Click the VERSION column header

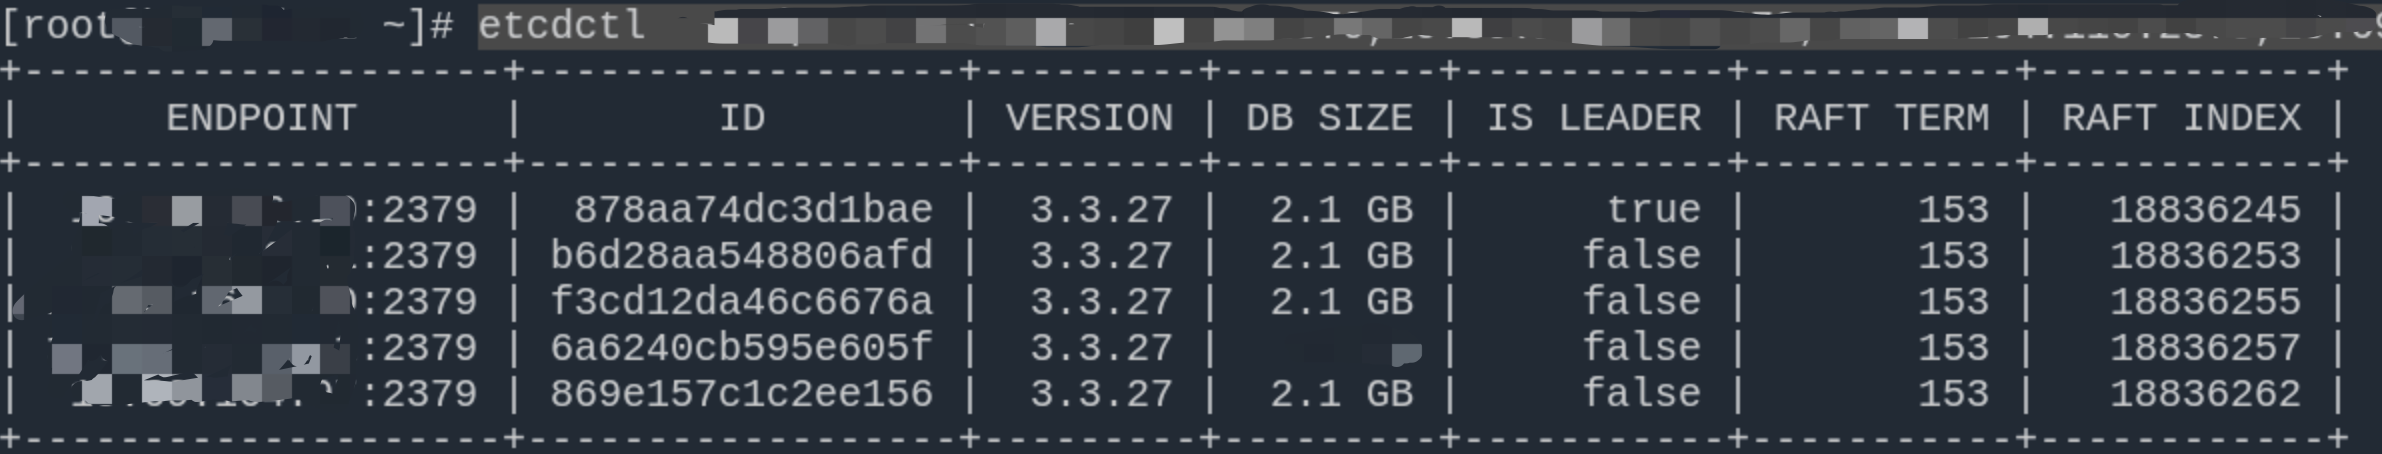coord(1089,118)
